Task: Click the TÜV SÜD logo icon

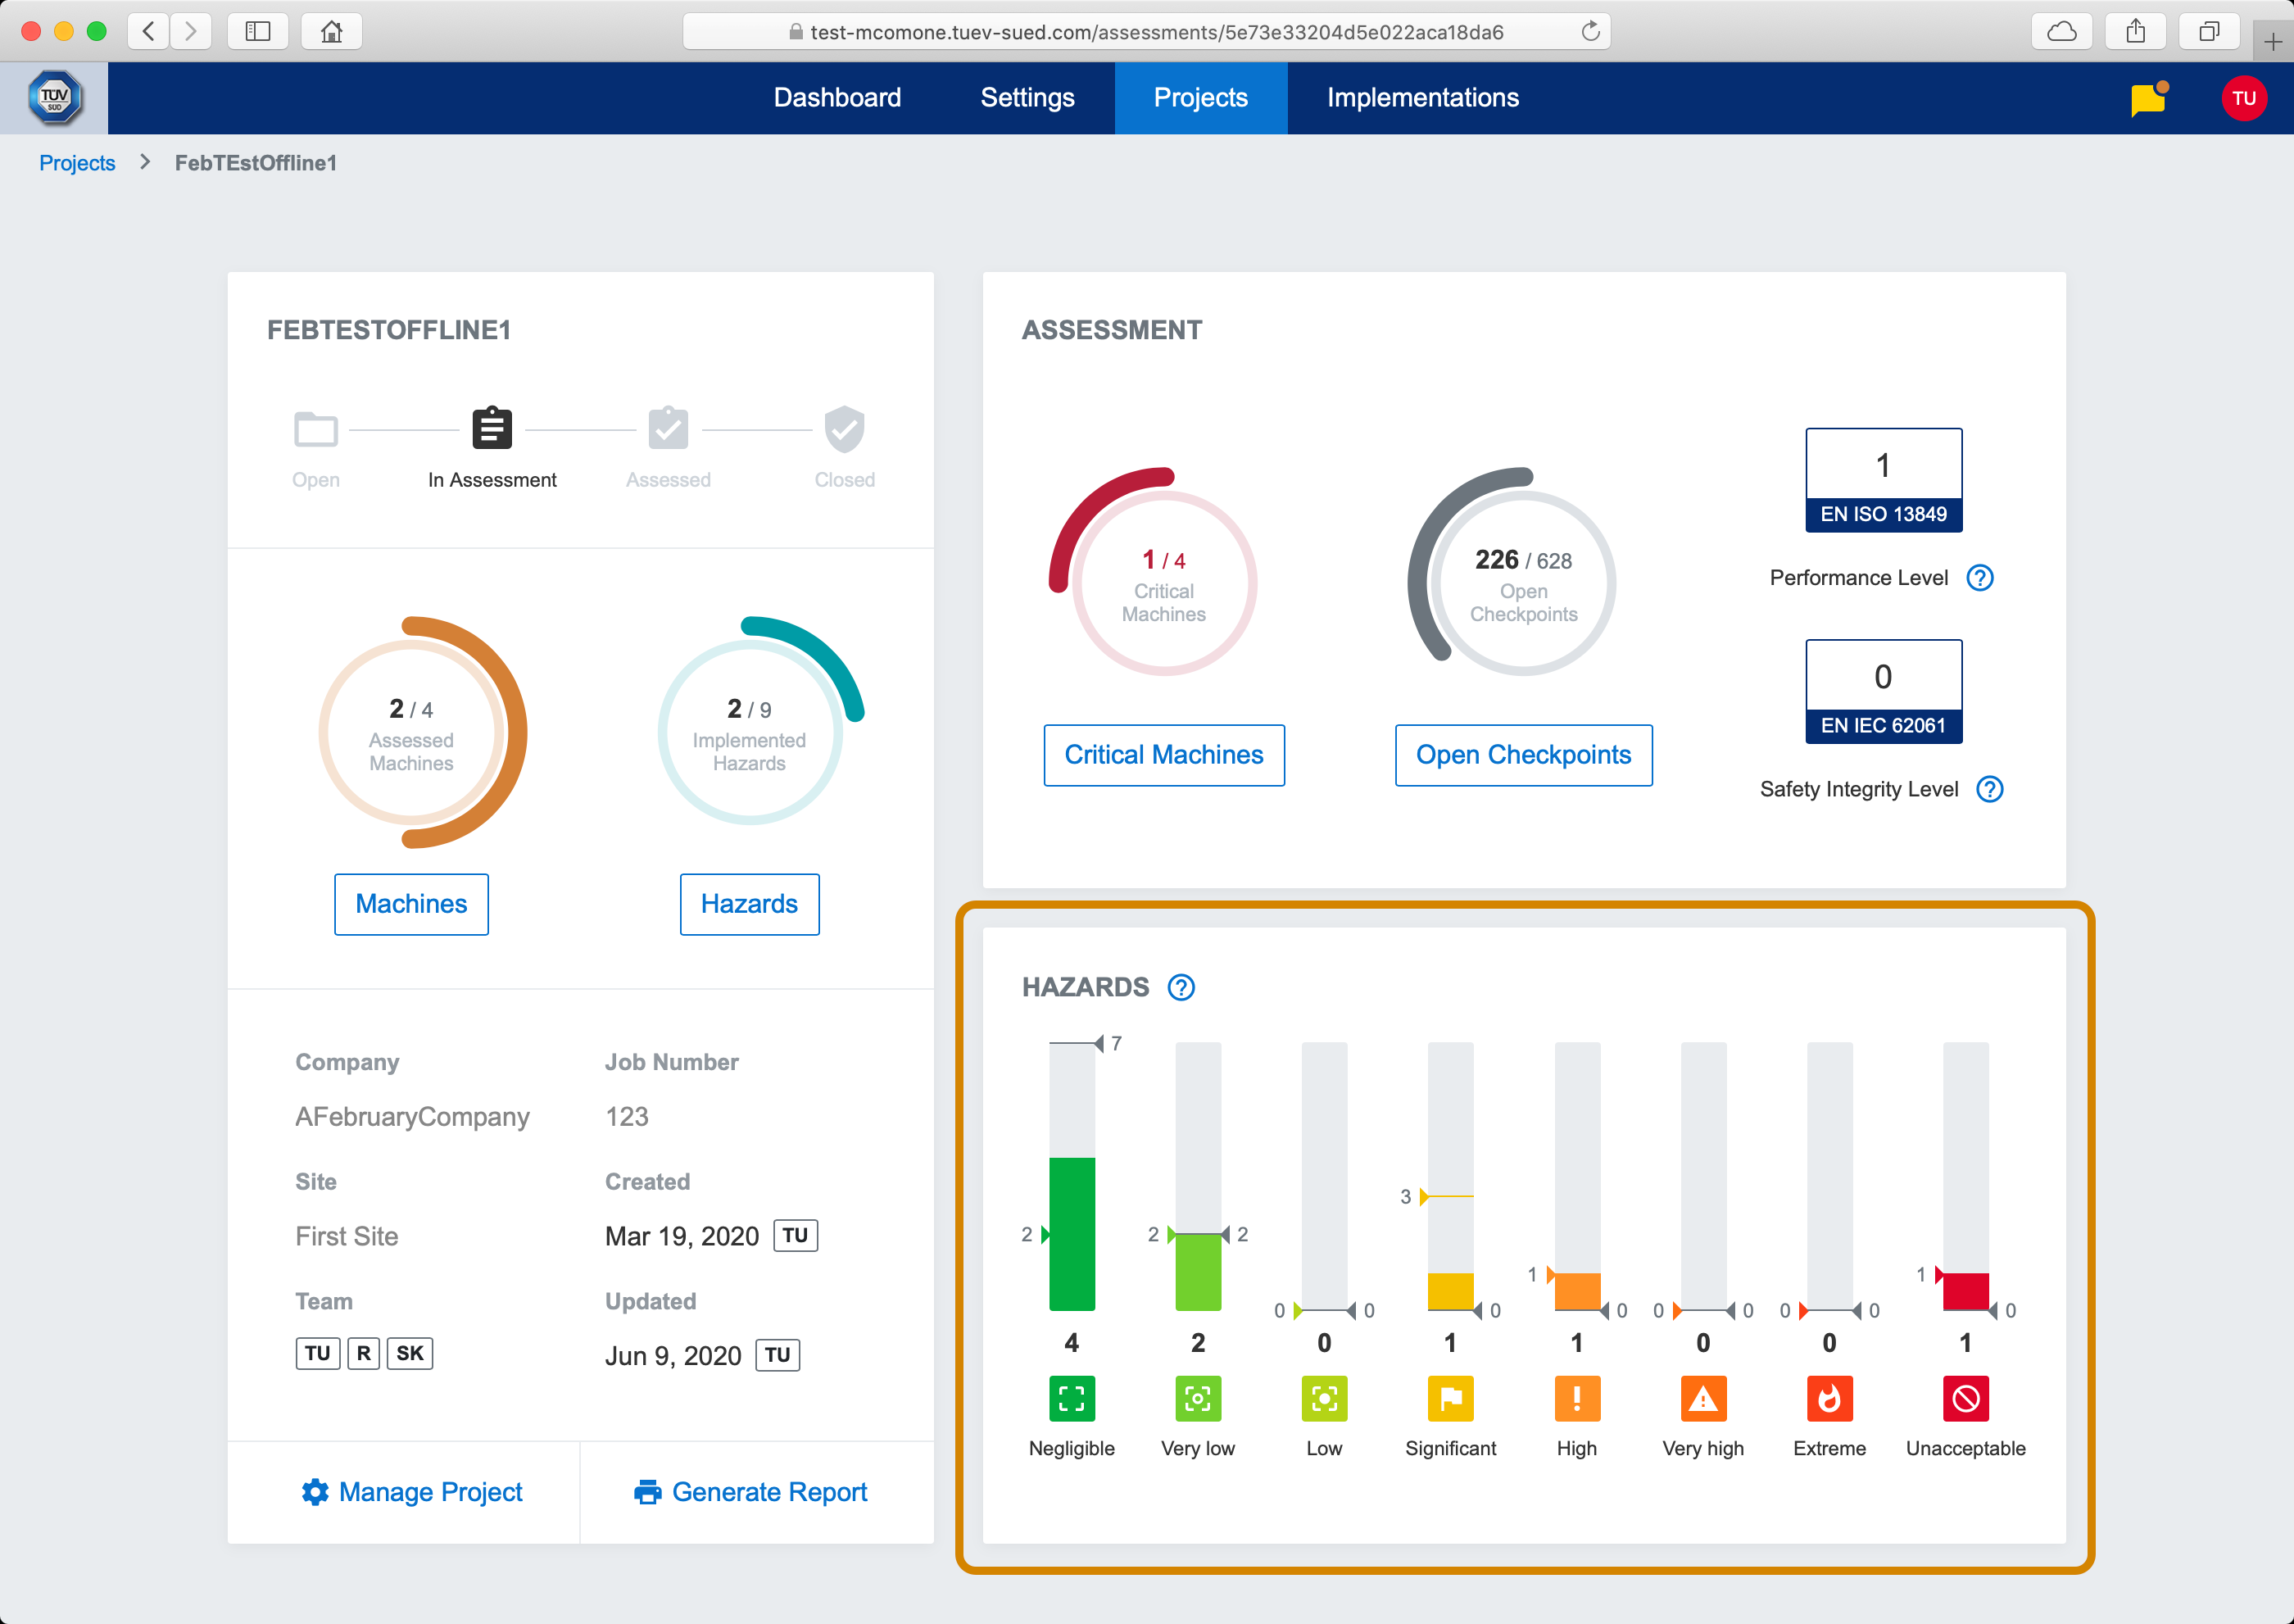Action: tap(54, 98)
